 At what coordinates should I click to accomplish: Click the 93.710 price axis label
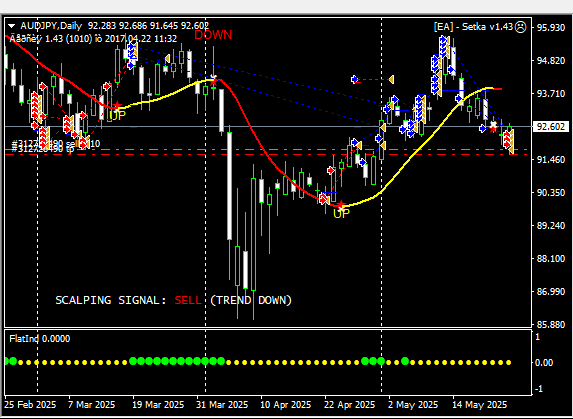[551, 94]
